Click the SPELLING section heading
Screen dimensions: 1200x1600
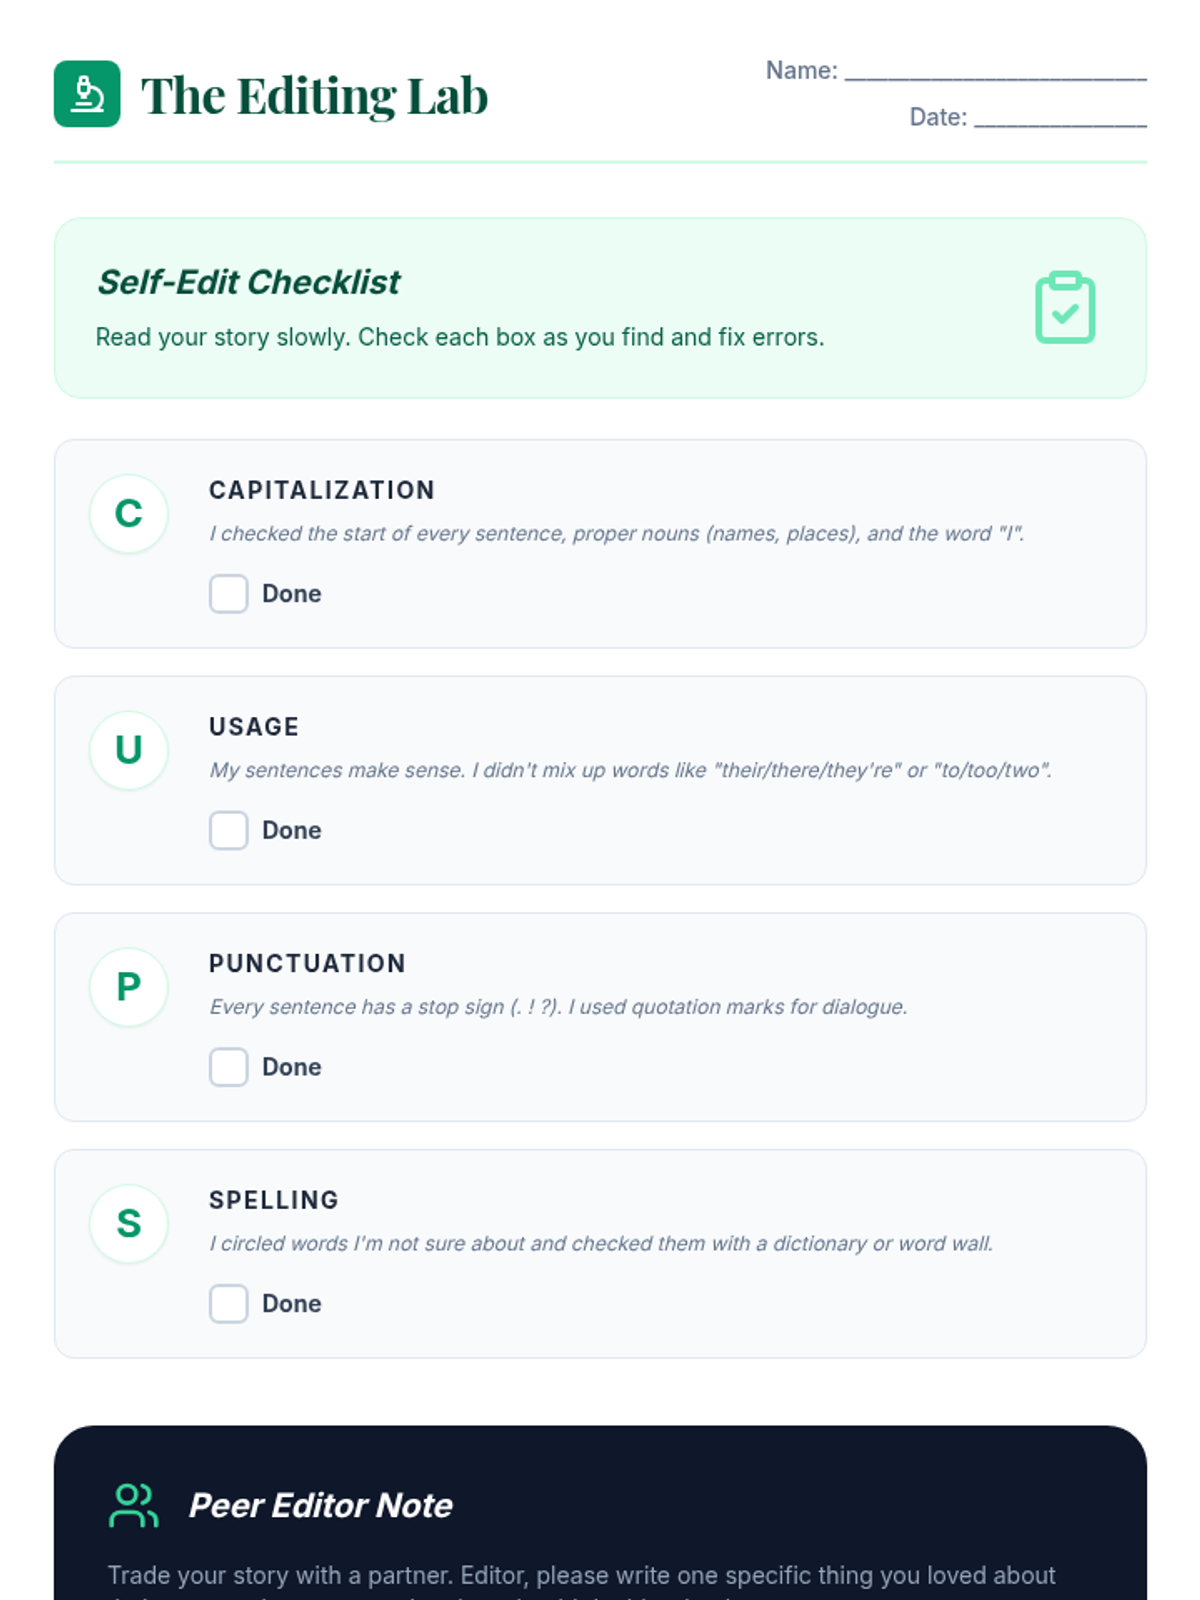tap(274, 1200)
